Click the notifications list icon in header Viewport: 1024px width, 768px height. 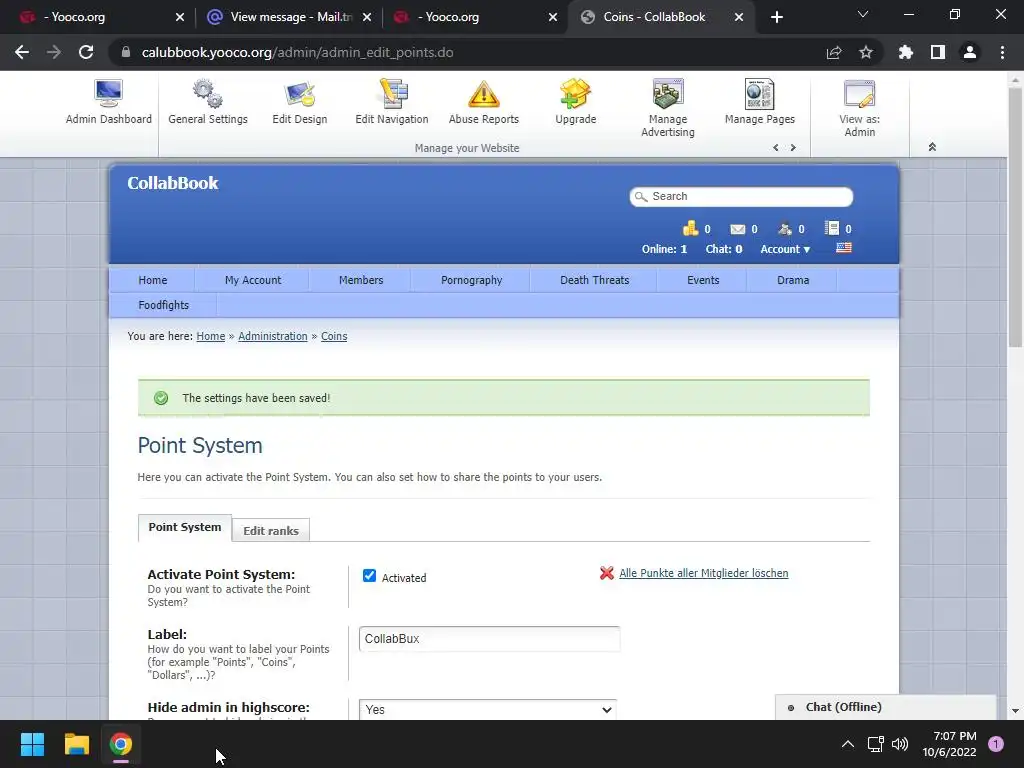[831, 228]
